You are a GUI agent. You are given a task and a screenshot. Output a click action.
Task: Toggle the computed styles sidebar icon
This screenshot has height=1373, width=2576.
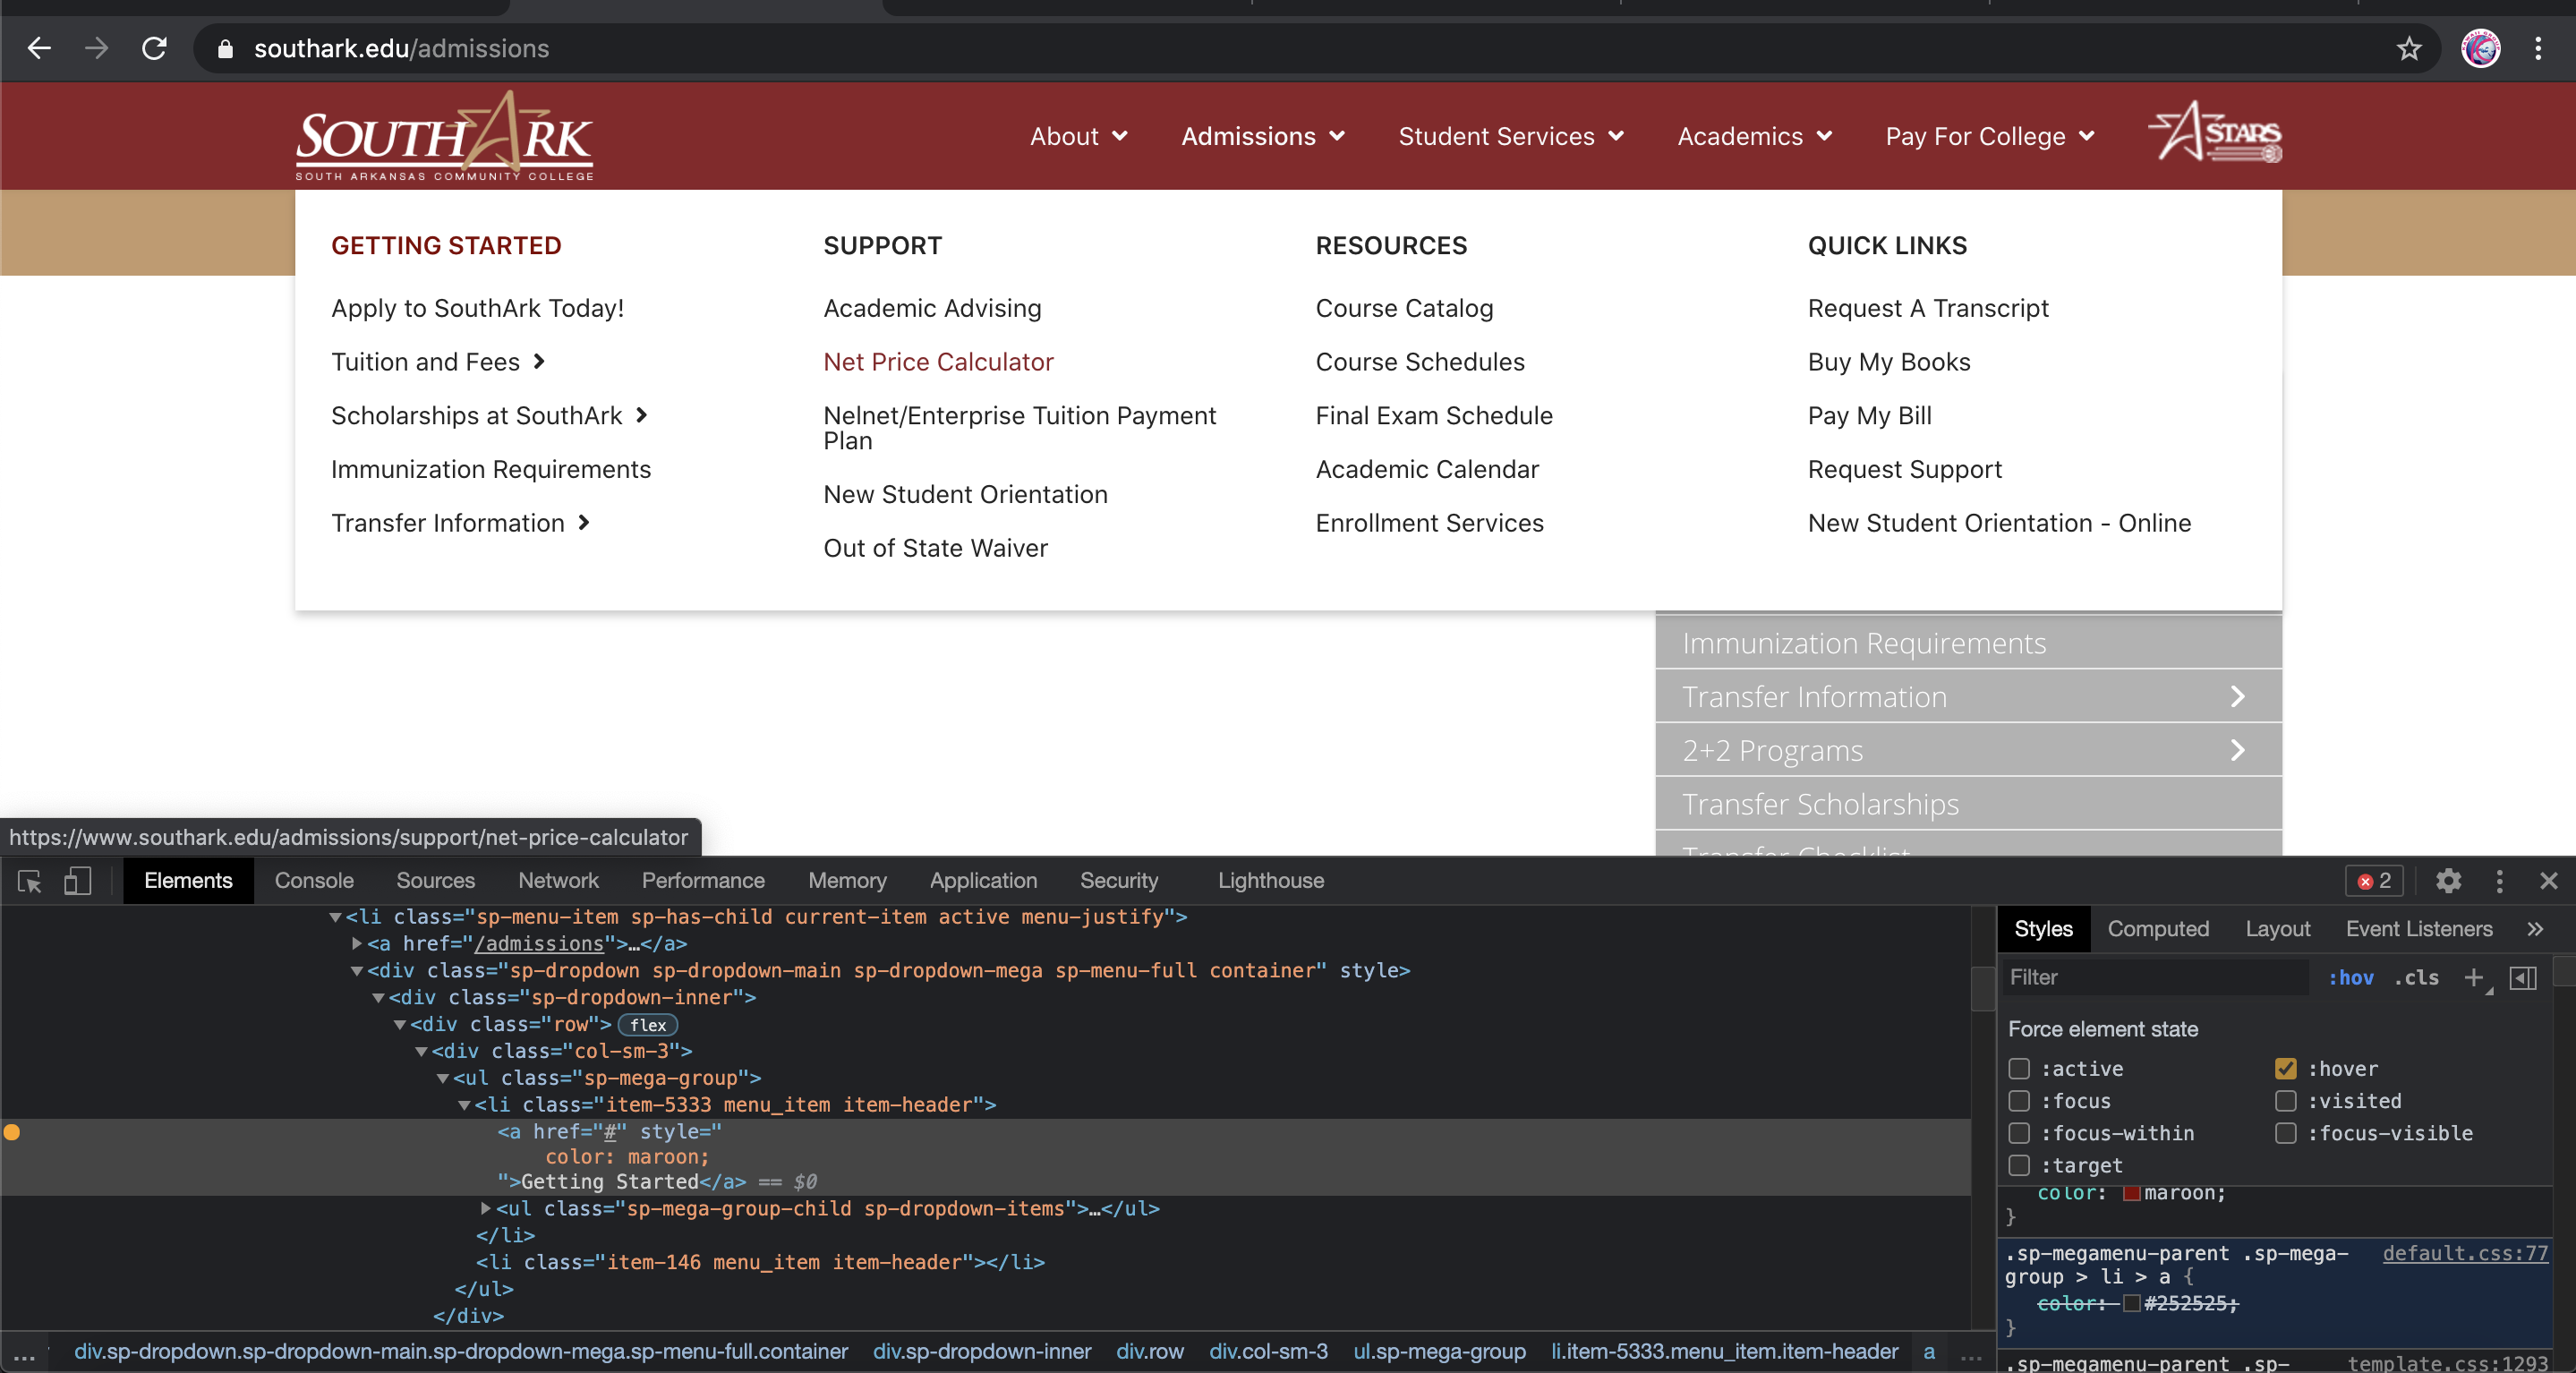(x=2524, y=977)
